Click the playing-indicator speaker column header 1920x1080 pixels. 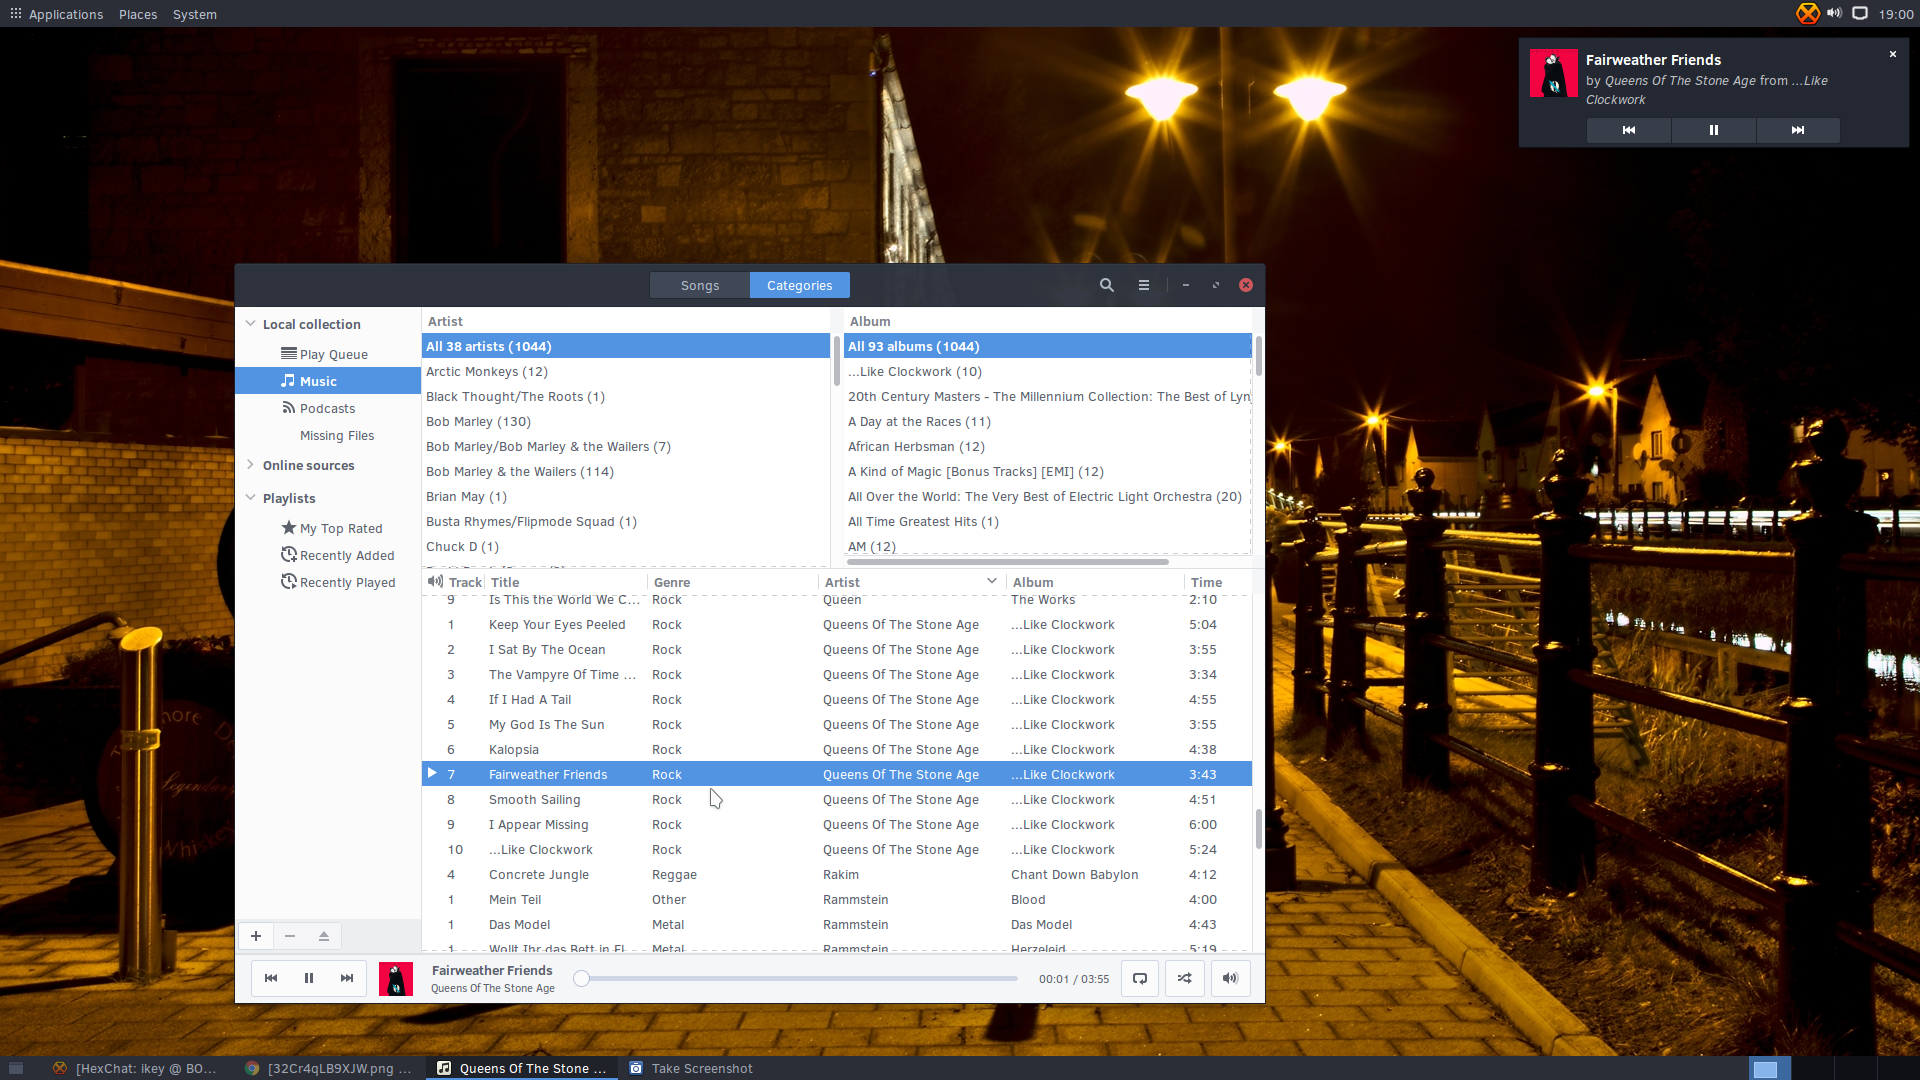(x=435, y=581)
